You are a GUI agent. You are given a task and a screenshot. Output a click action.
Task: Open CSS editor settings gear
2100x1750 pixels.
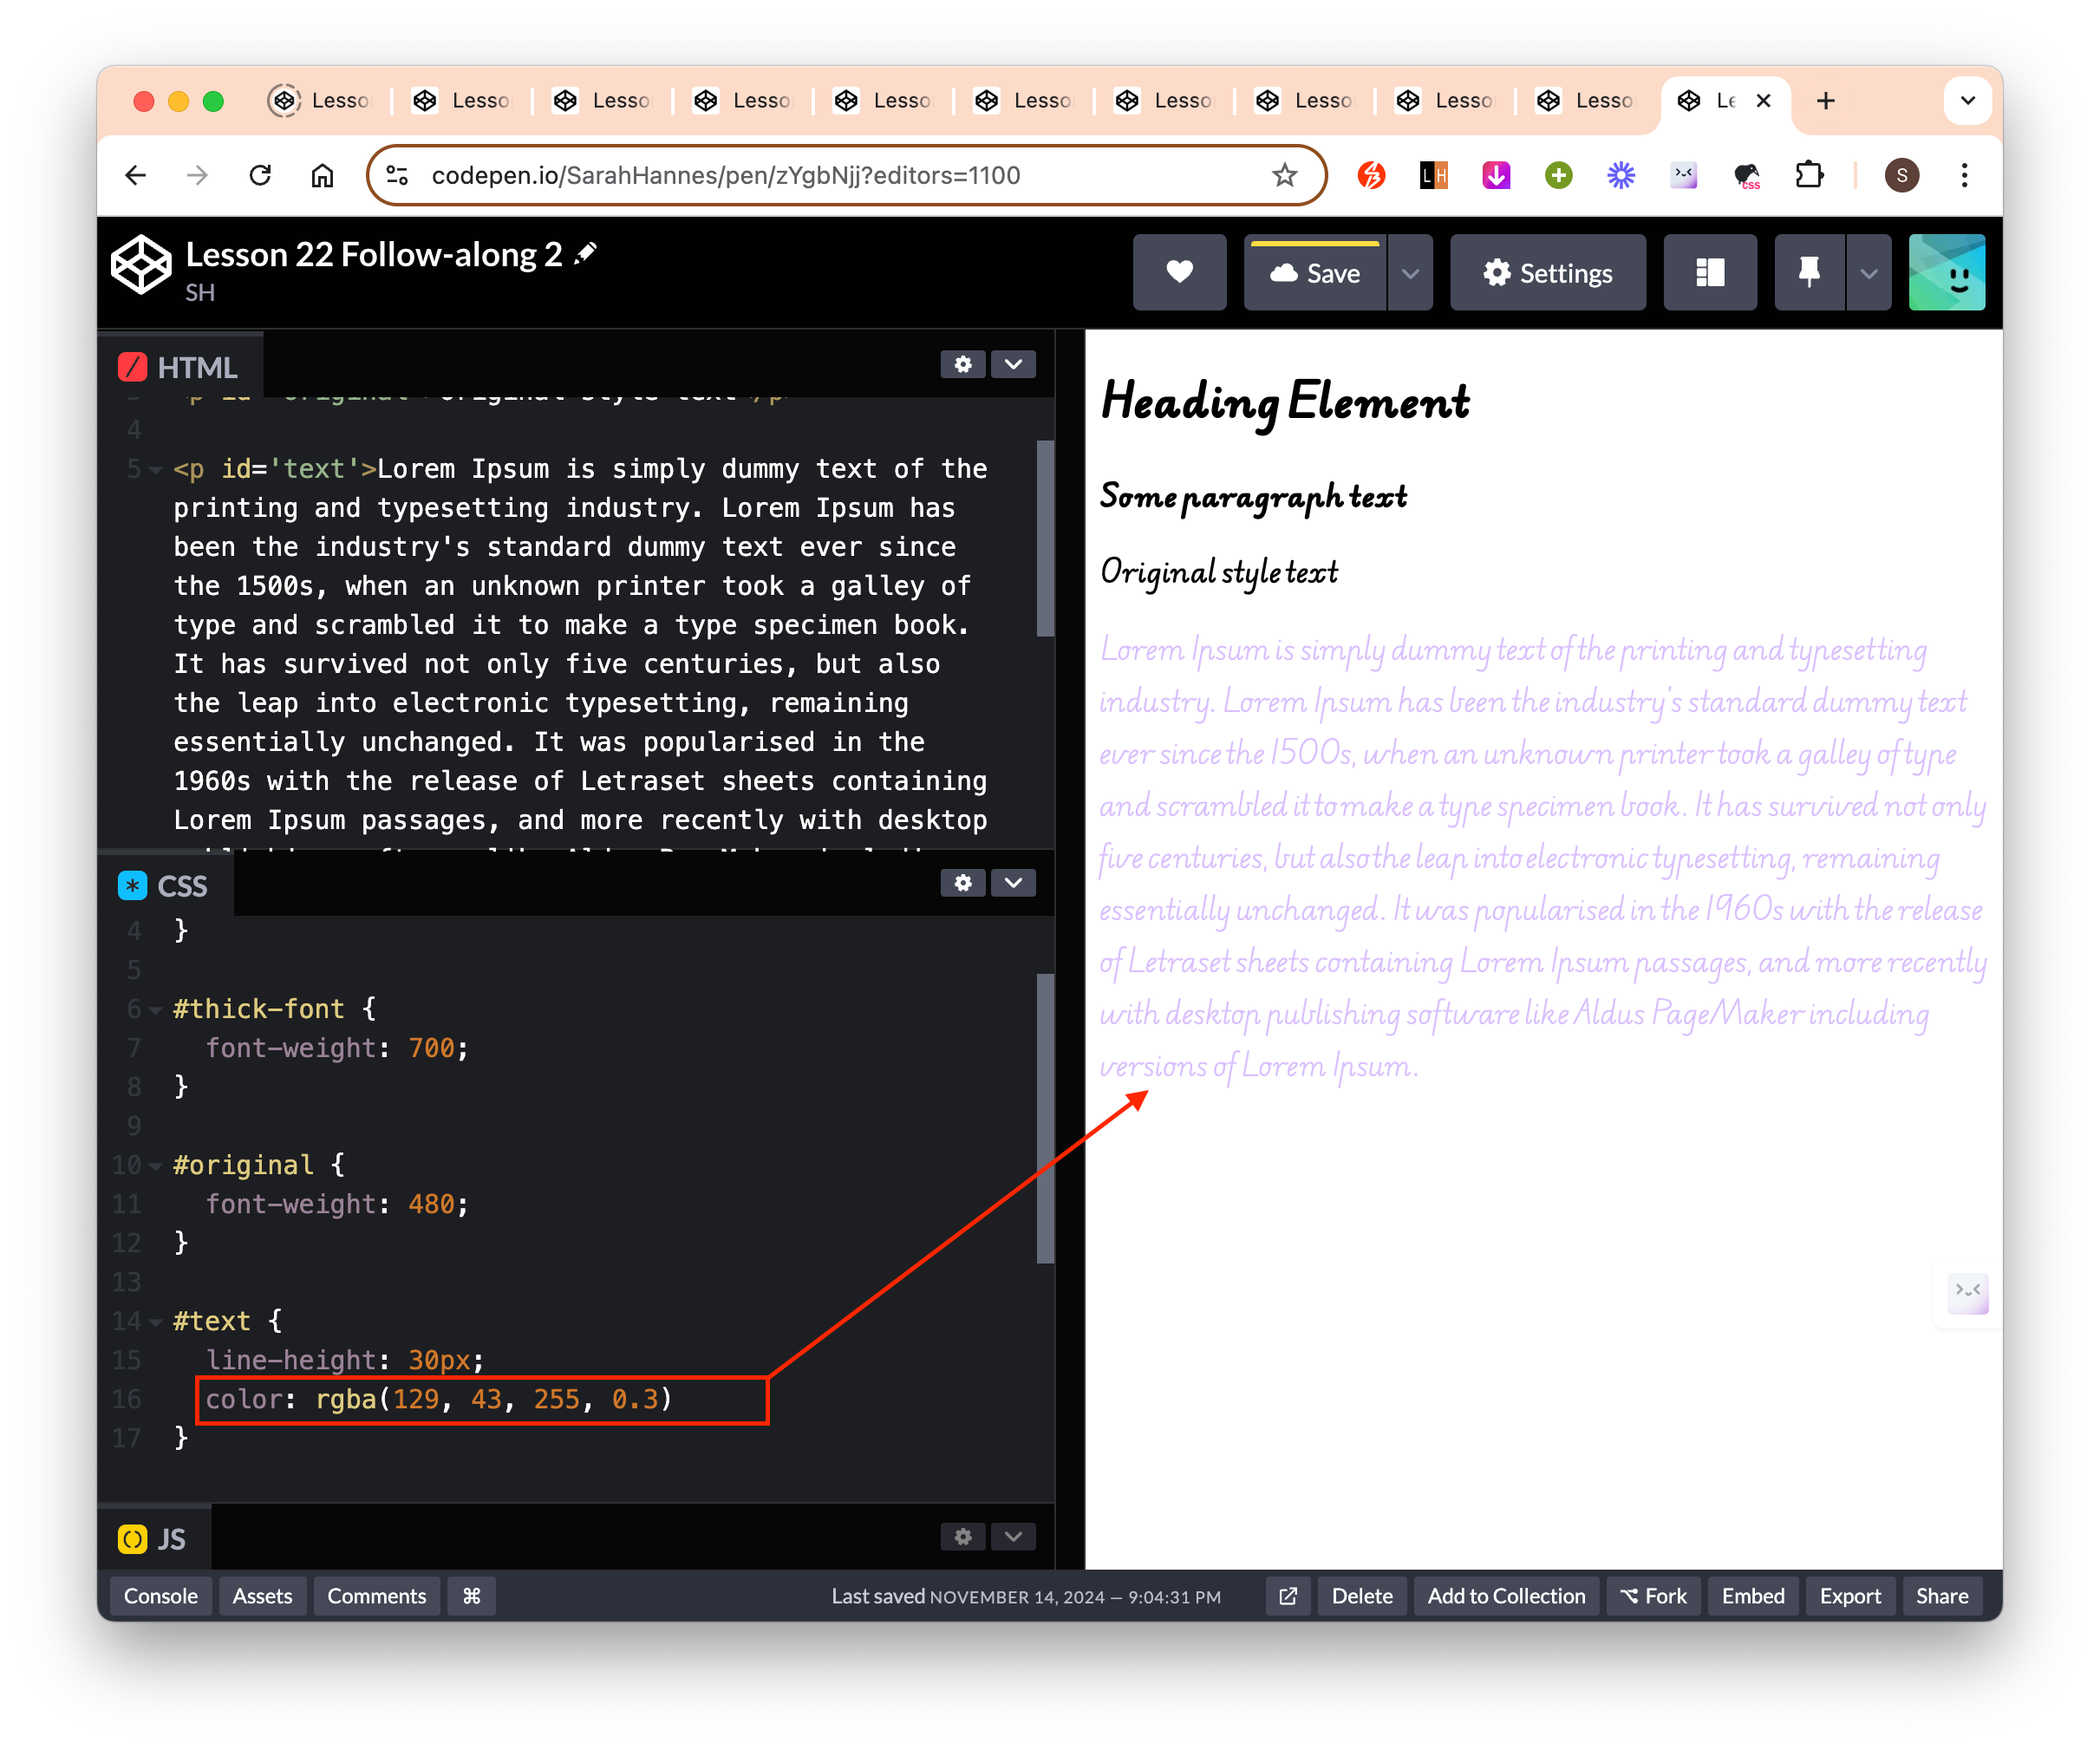[963, 882]
